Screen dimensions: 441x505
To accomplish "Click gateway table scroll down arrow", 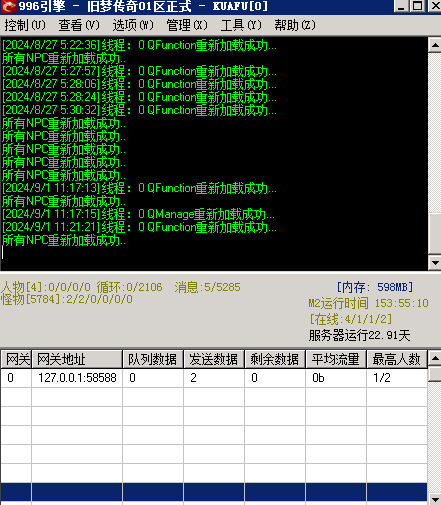I will [435, 499].
